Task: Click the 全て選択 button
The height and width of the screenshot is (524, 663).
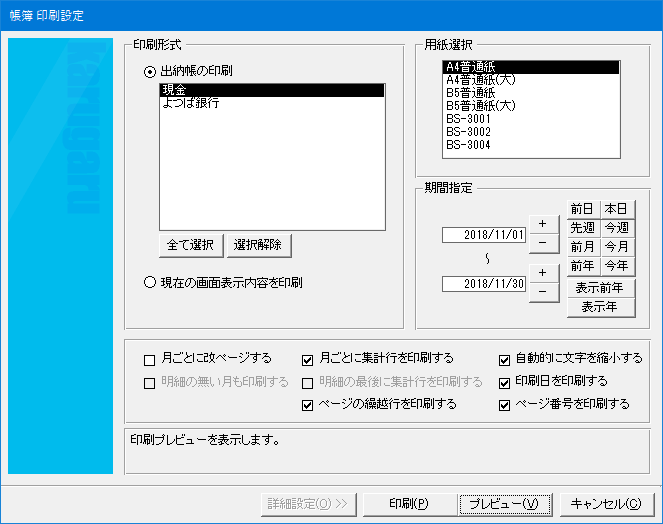Action: 191,245
